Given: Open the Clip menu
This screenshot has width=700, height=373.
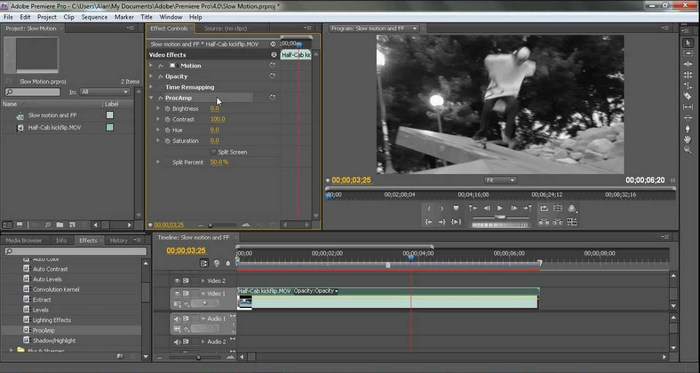Looking at the screenshot, I should pyautogui.click(x=69, y=17).
